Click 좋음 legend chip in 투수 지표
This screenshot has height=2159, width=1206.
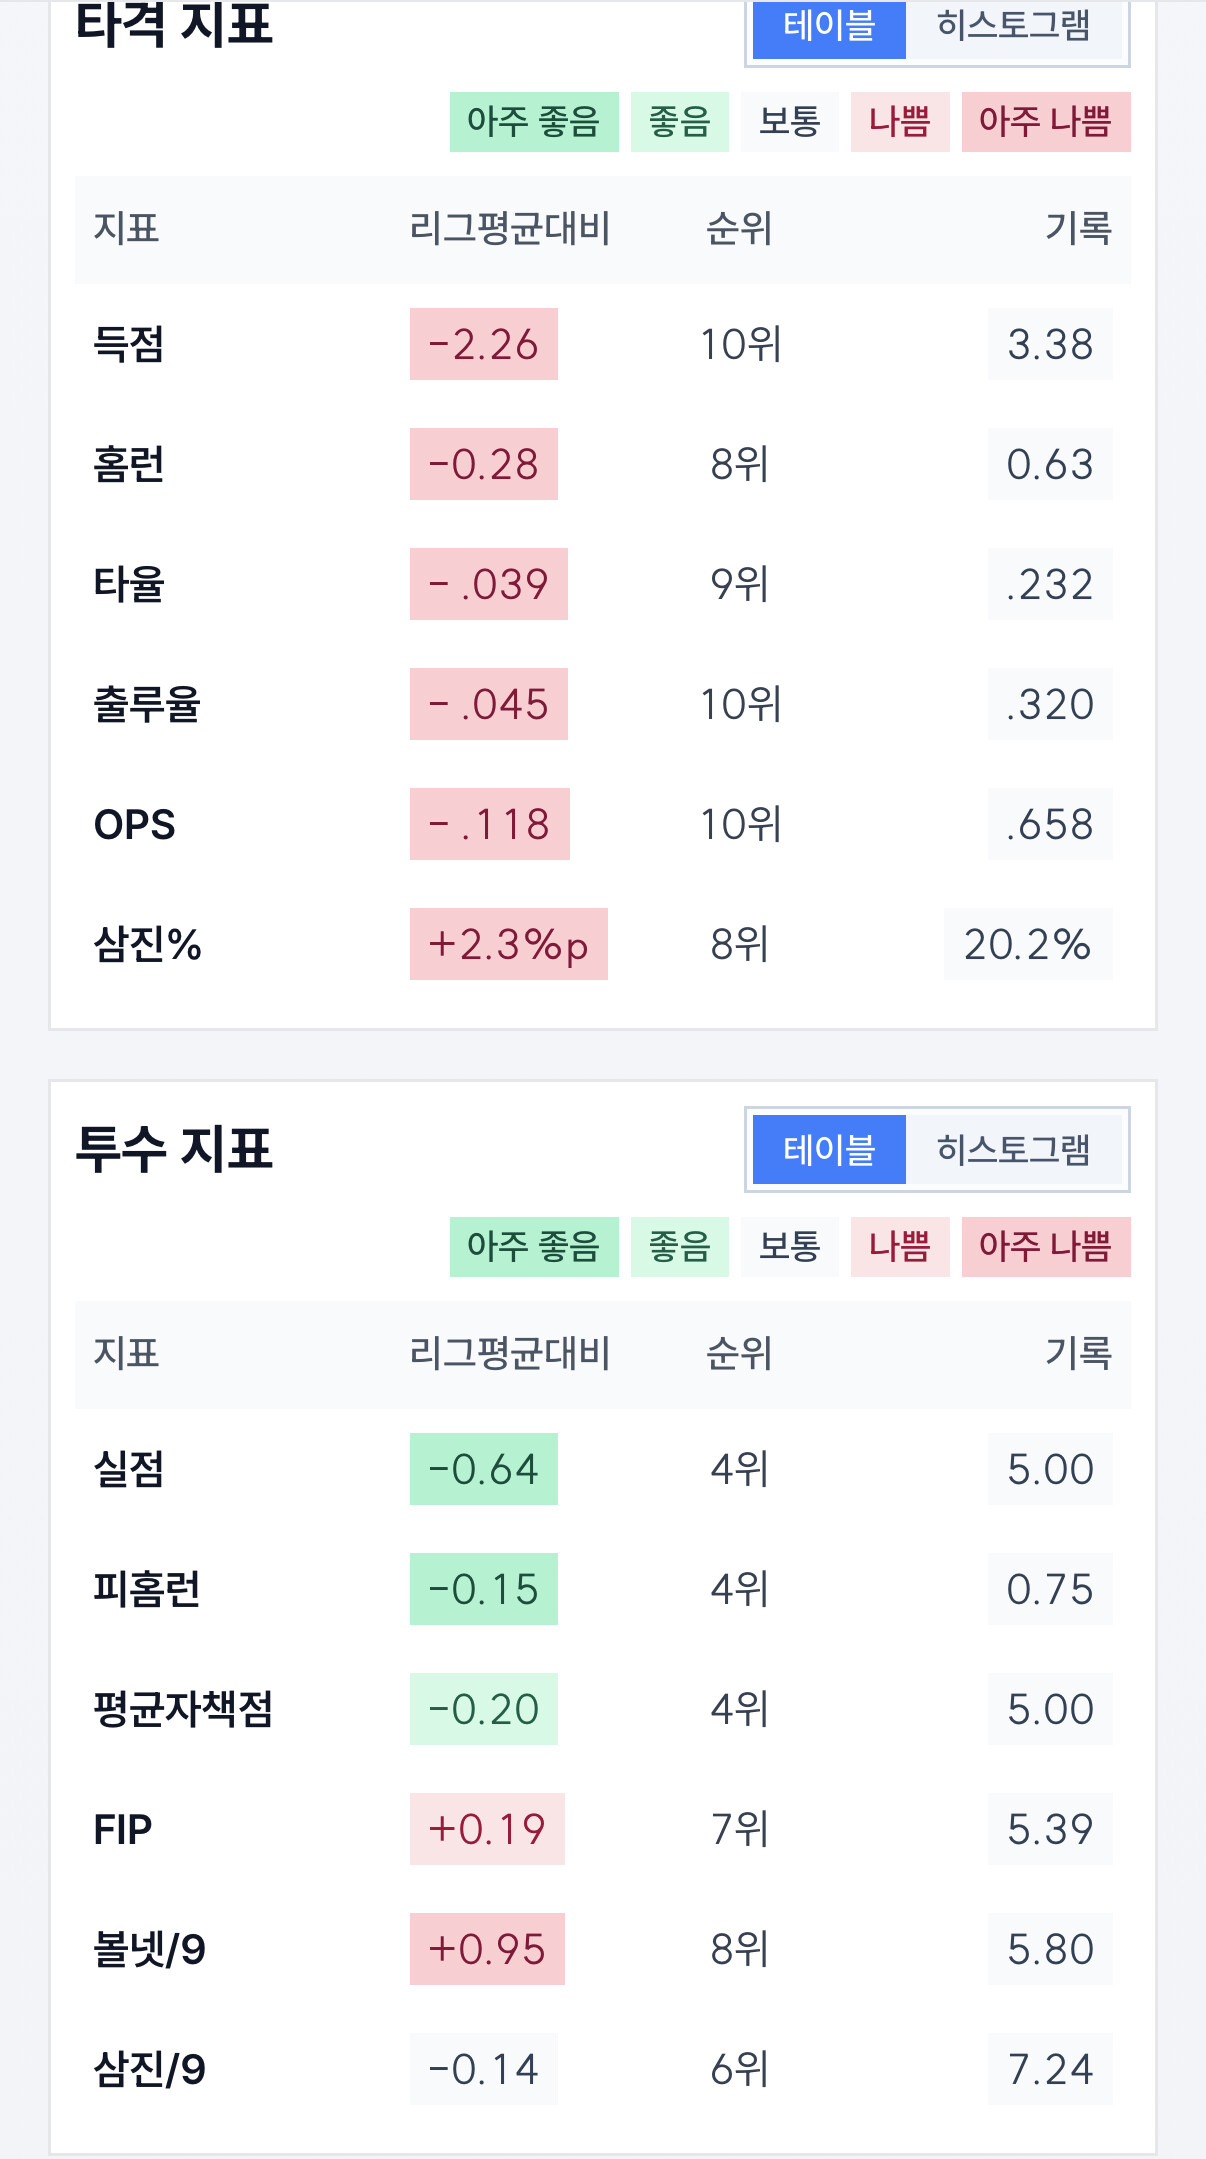pos(680,1247)
